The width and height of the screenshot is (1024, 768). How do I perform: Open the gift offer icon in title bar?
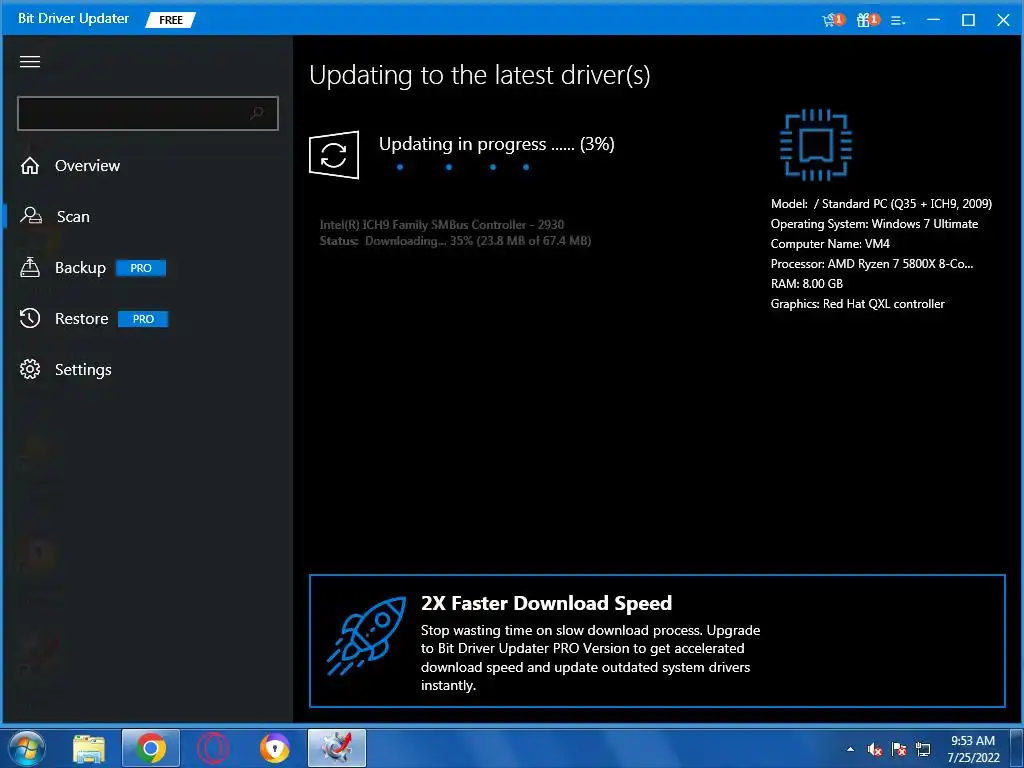867,20
